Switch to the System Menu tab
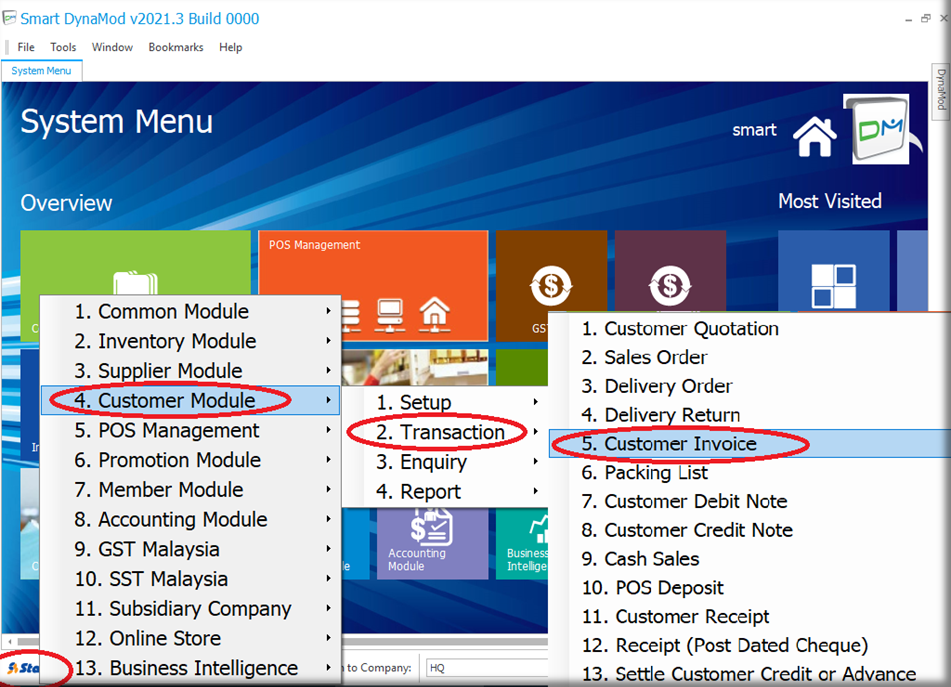This screenshot has width=951, height=687. pos(41,71)
